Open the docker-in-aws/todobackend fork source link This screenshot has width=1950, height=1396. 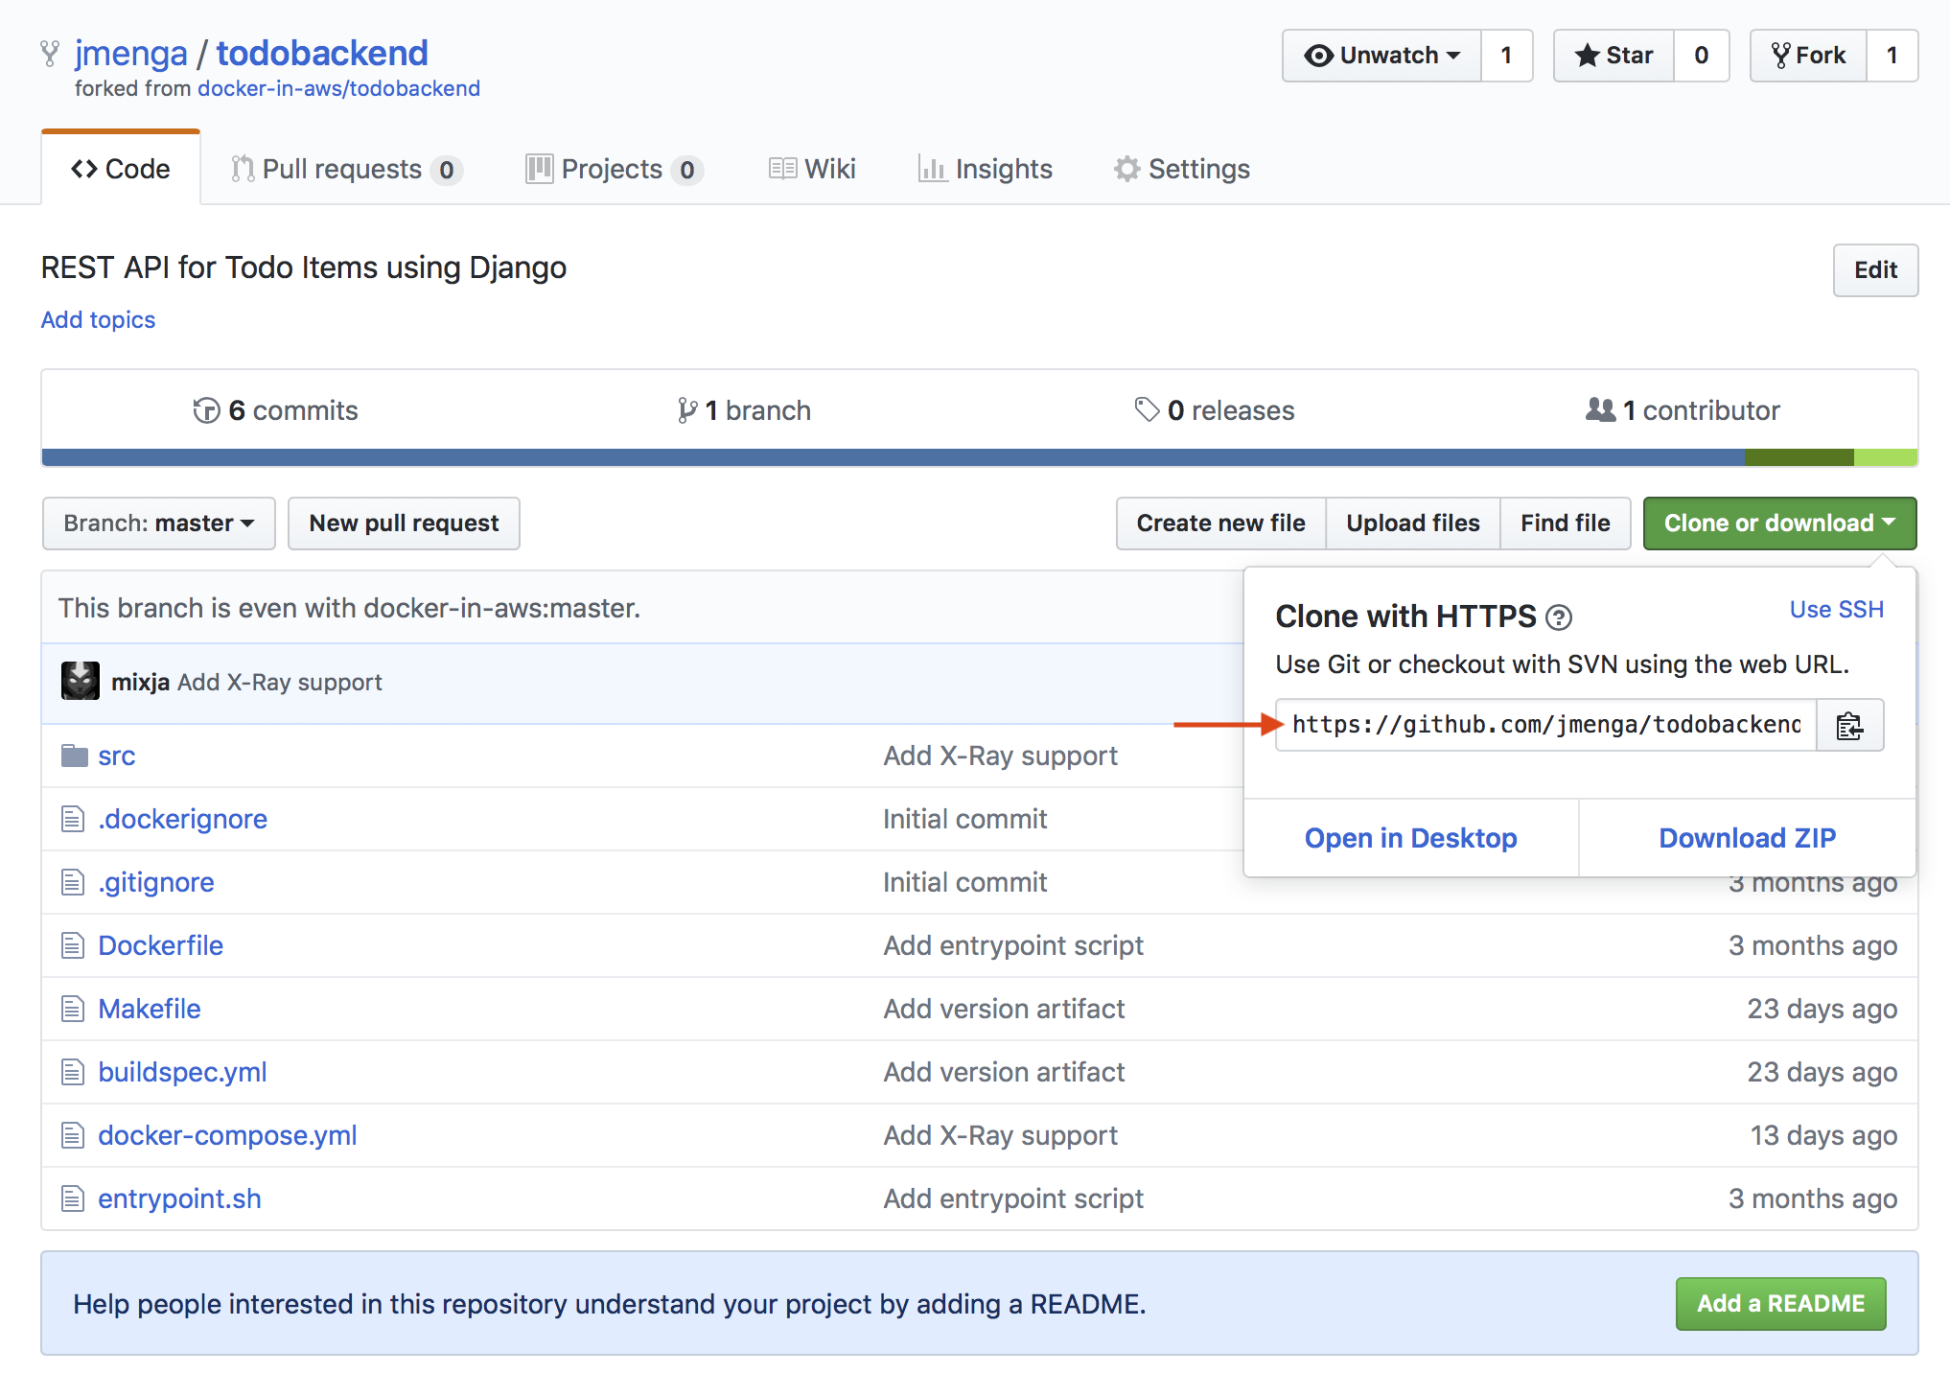(x=338, y=88)
